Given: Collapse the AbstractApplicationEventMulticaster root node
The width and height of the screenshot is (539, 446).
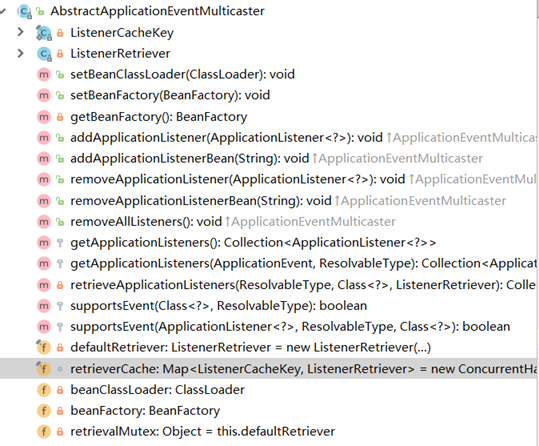Looking at the screenshot, I should point(3,11).
